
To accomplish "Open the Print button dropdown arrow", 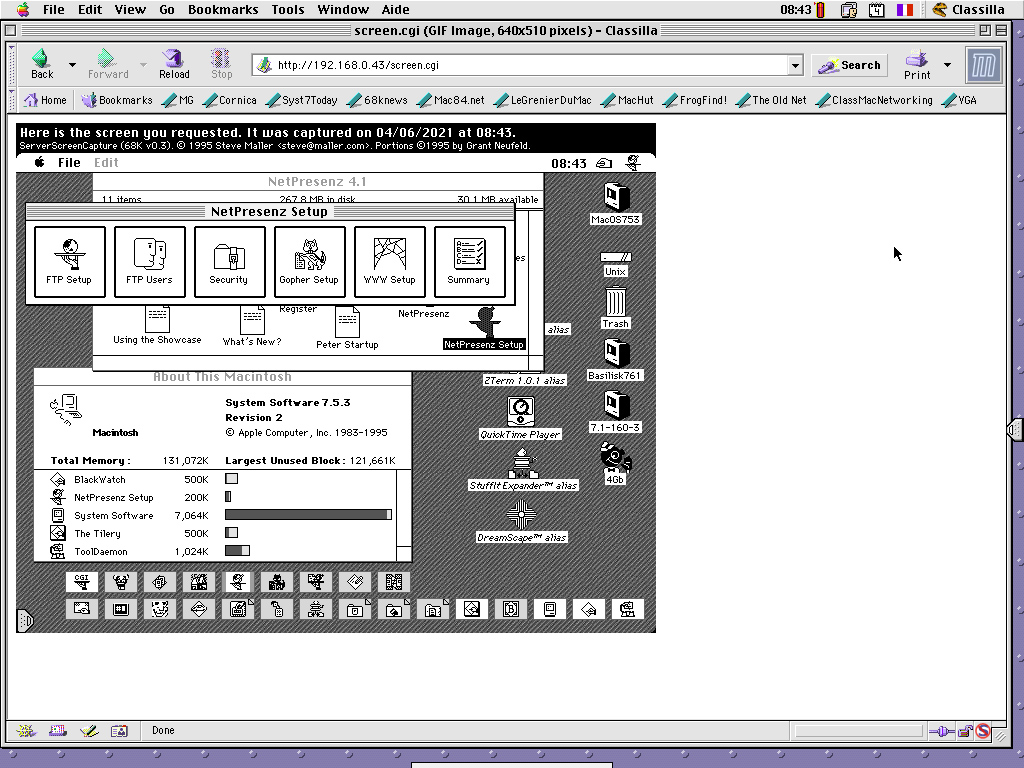I will click(x=947, y=65).
